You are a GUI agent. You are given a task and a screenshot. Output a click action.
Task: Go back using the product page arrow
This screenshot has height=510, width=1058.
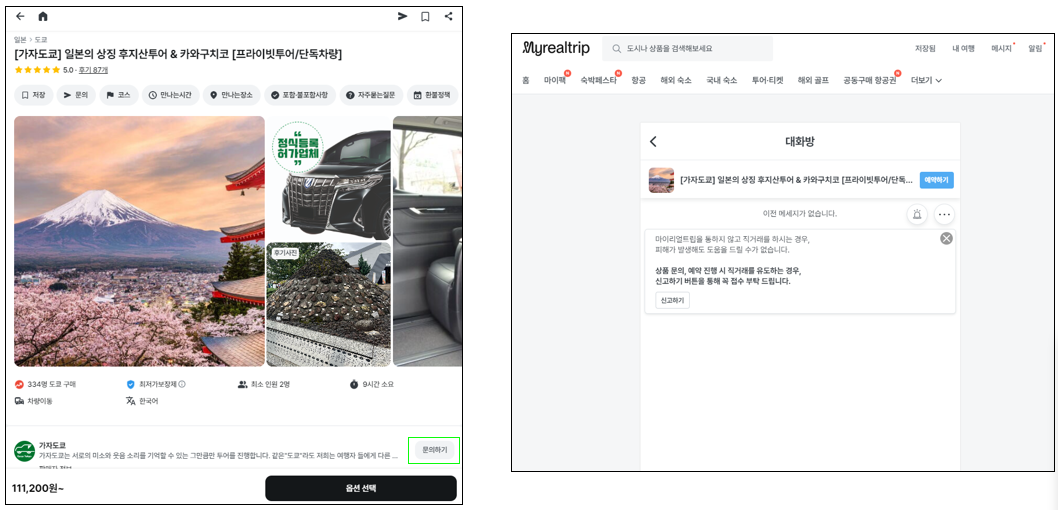point(20,16)
